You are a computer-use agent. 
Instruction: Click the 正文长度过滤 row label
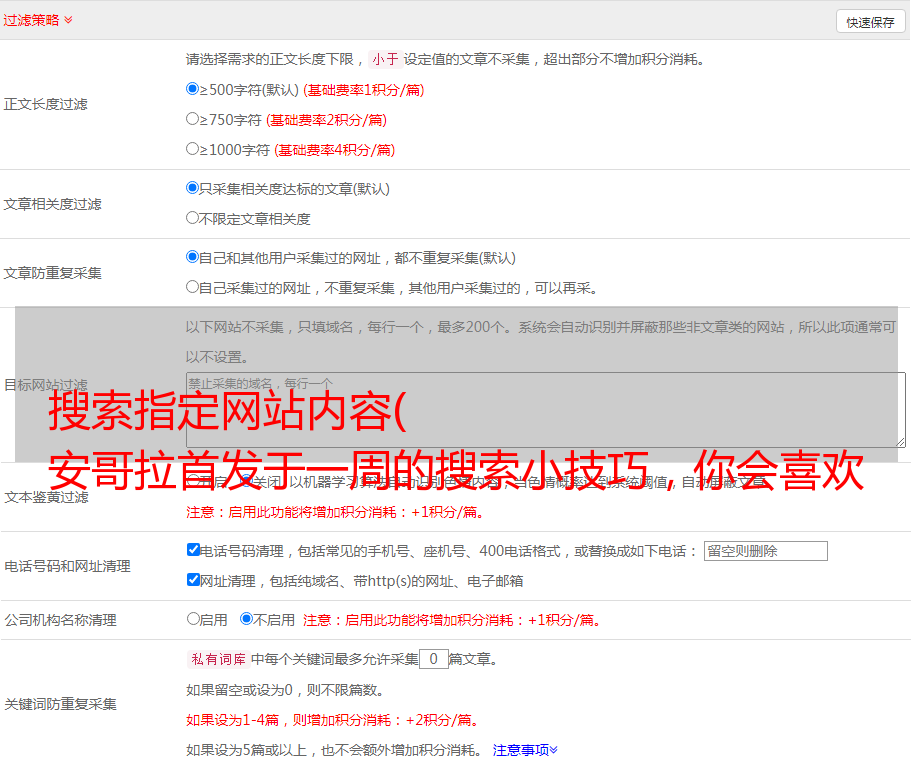(45, 104)
